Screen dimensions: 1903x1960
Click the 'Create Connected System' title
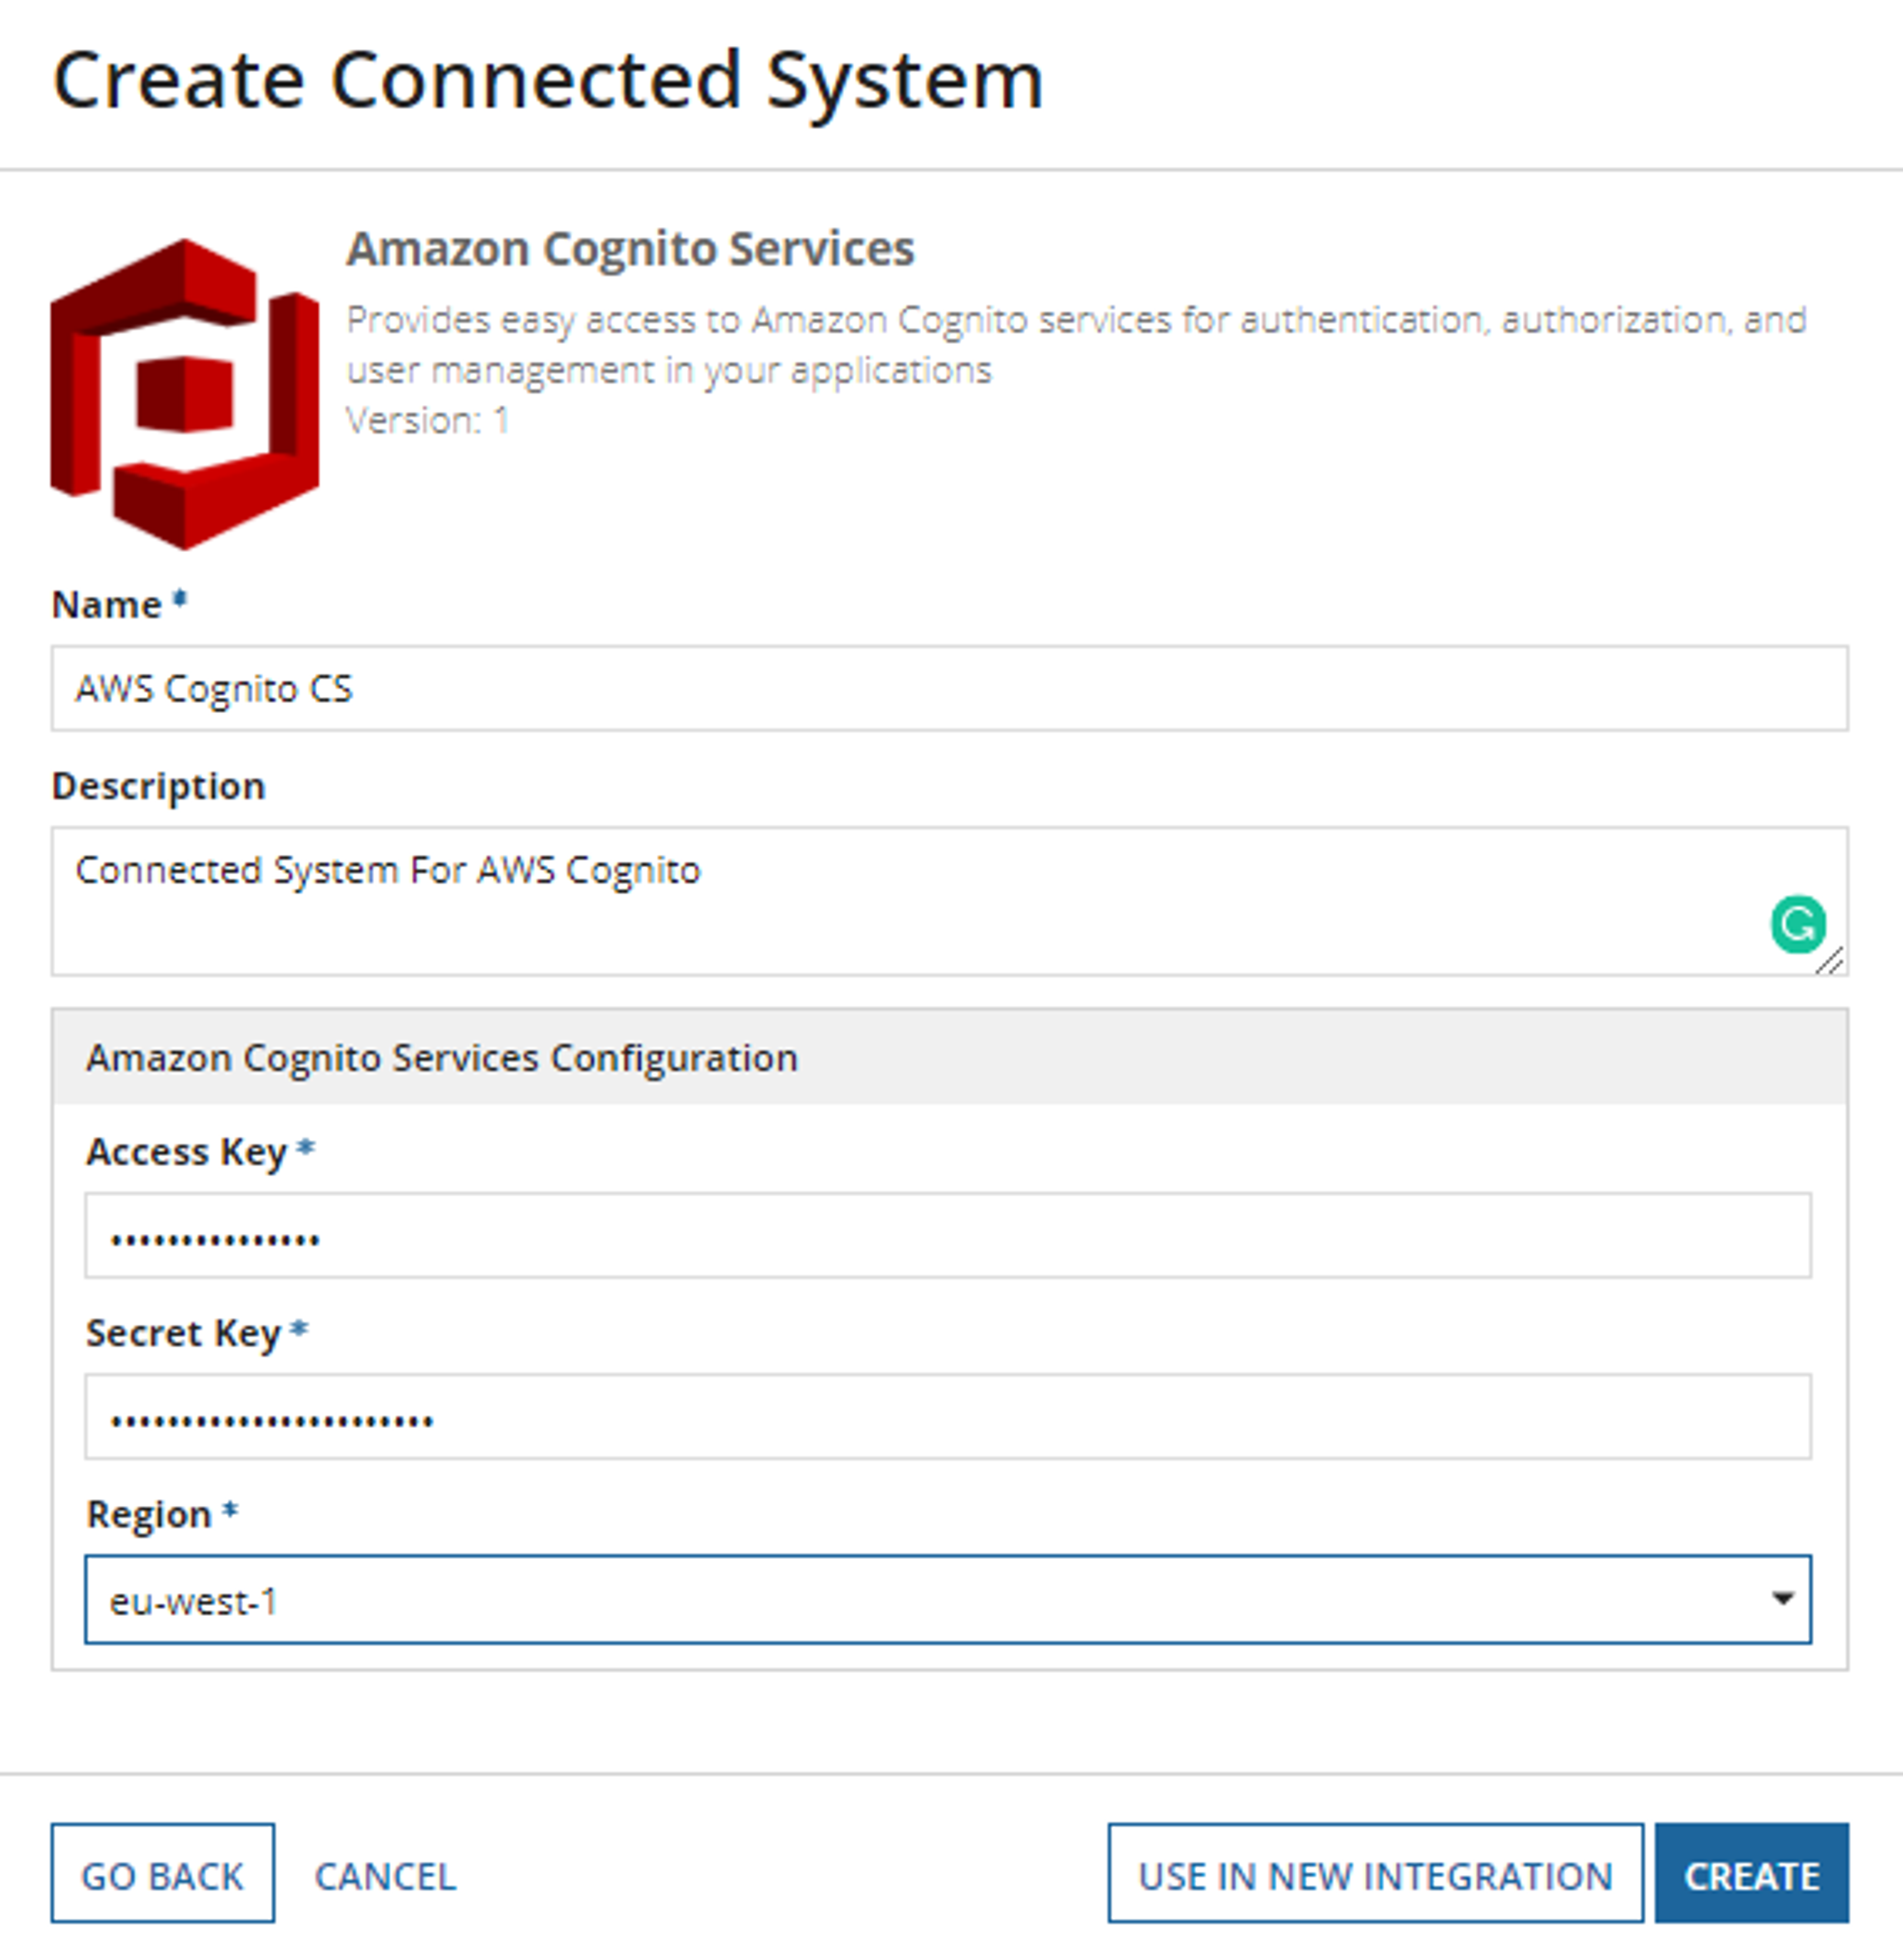[x=548, y=82]
